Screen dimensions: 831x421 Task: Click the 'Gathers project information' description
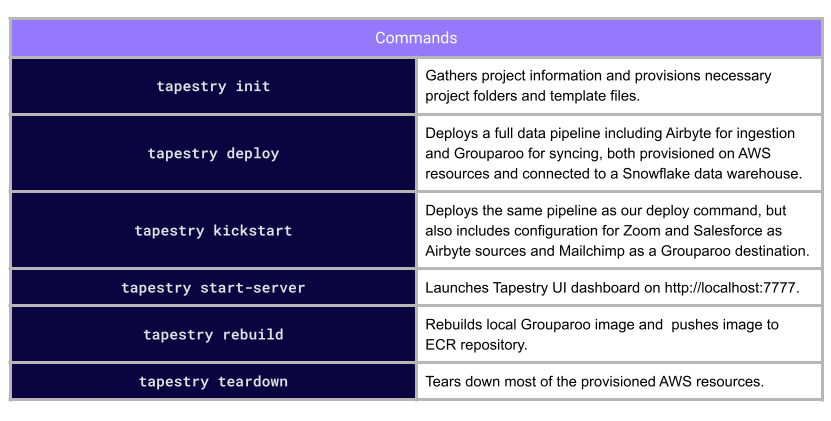point(619,86)
